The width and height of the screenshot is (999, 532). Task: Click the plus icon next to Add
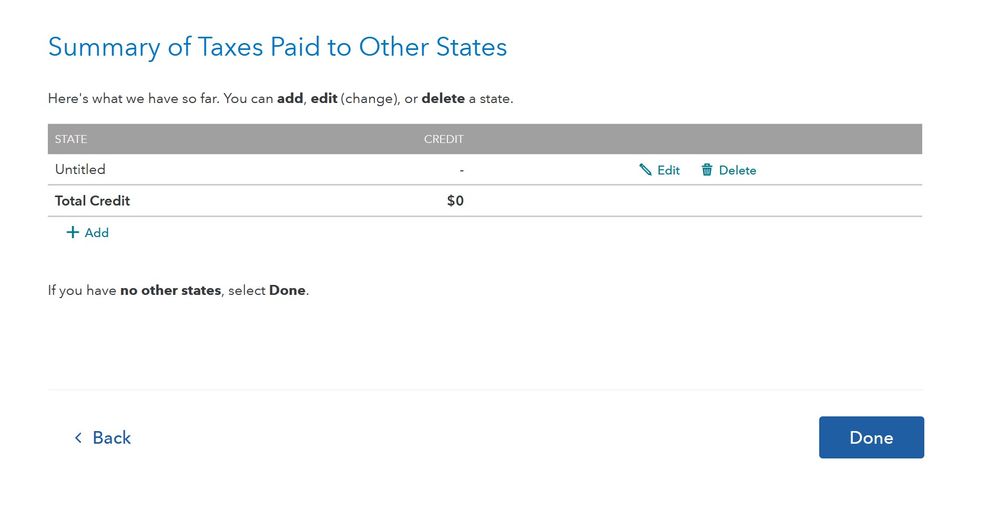point(72,233)
